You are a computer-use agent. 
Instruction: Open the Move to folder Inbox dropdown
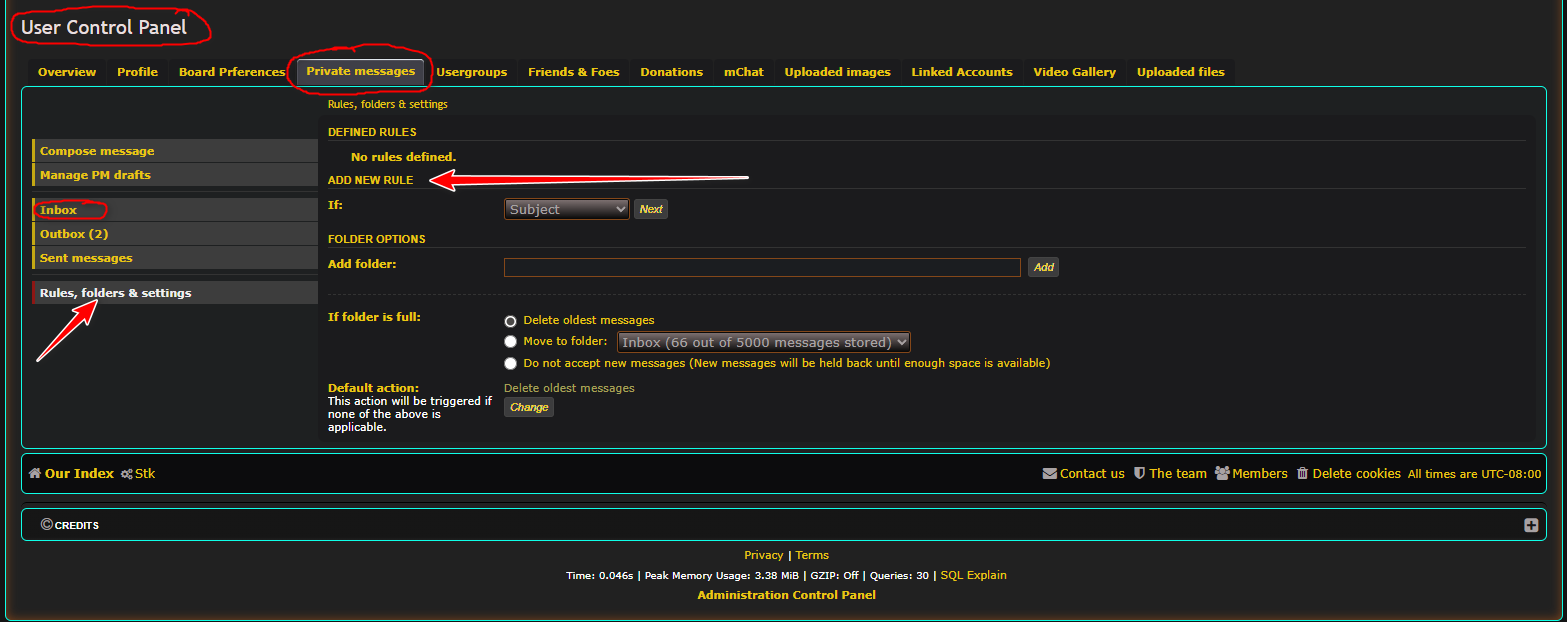(x=764, y=342)
